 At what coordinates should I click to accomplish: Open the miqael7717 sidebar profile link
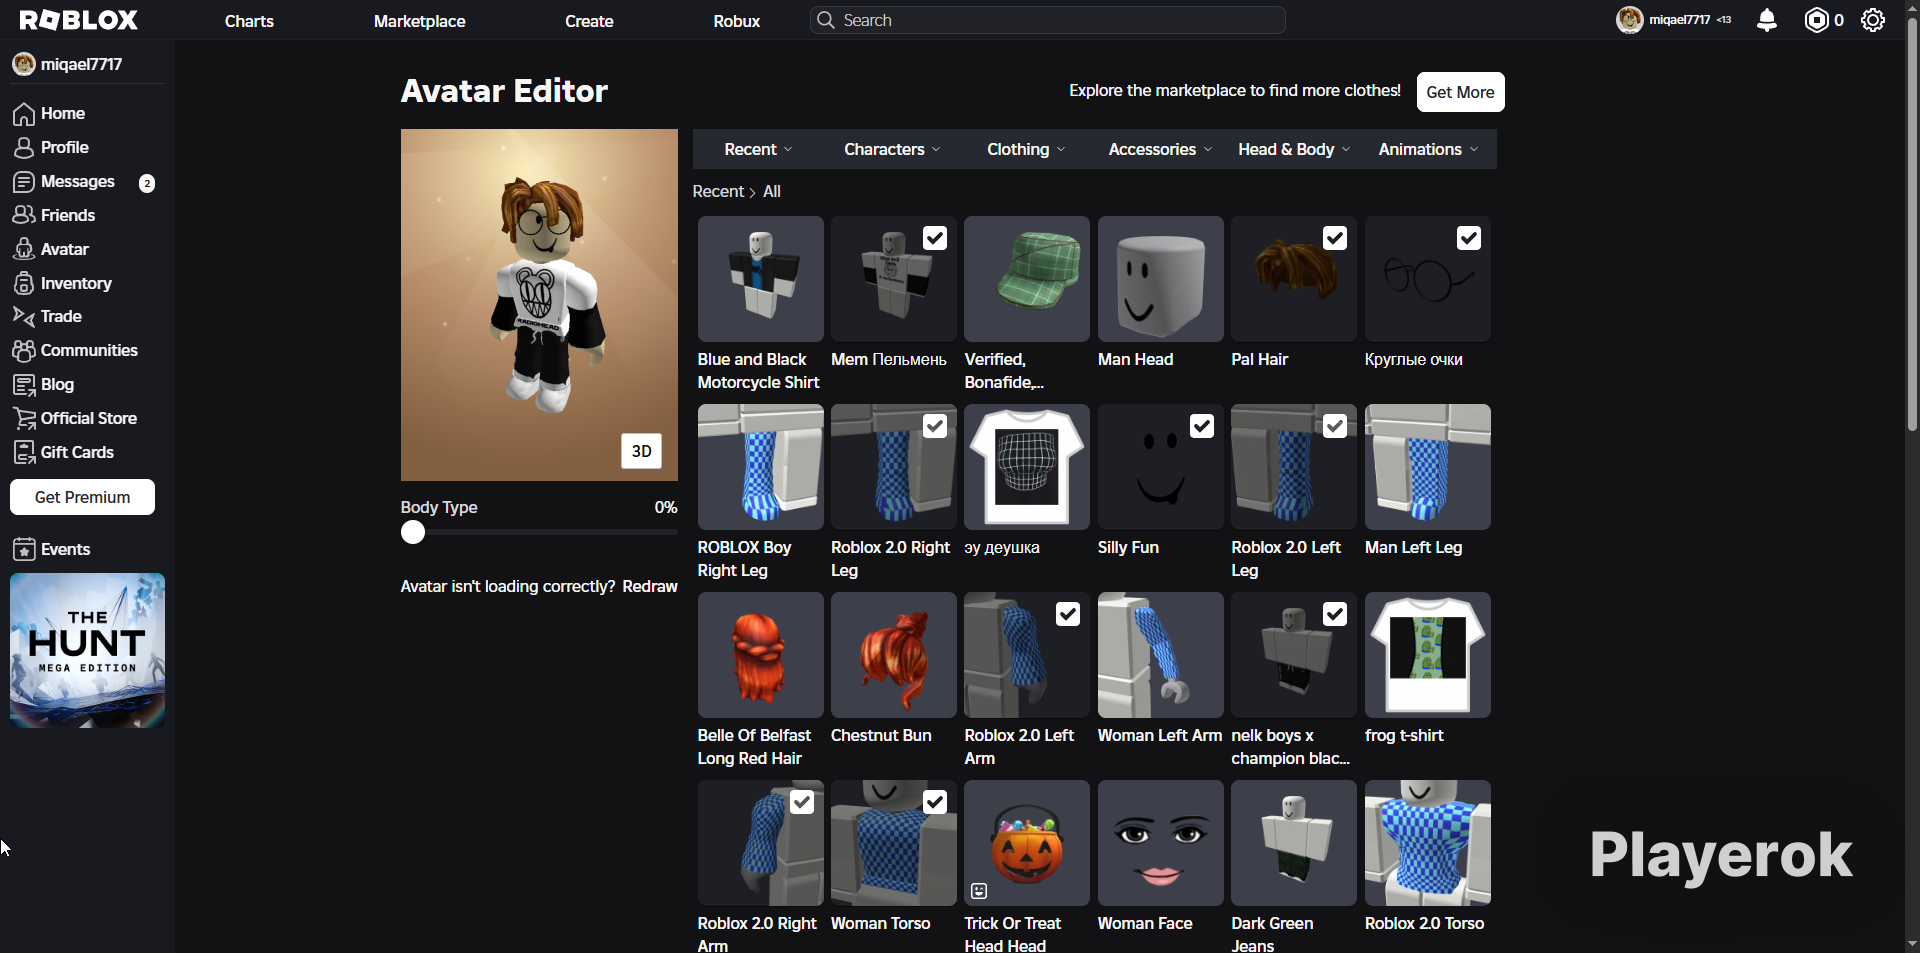point(68,64)
